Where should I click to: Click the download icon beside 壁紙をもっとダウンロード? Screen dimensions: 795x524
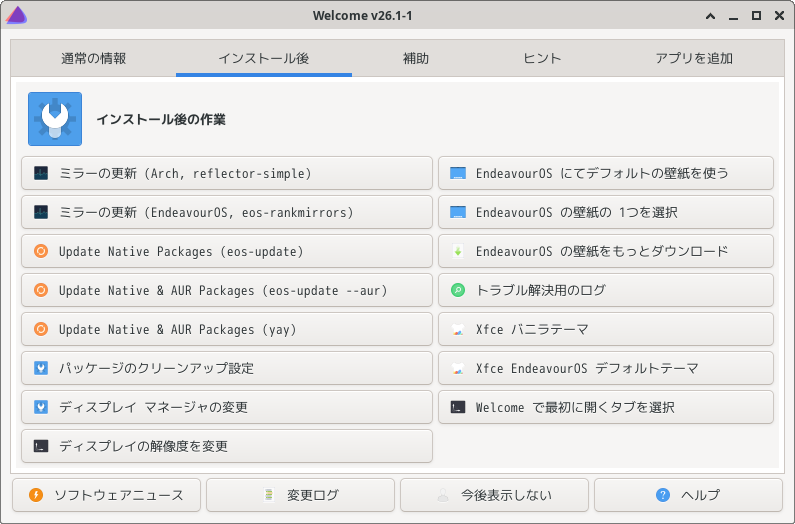(458, 251)
